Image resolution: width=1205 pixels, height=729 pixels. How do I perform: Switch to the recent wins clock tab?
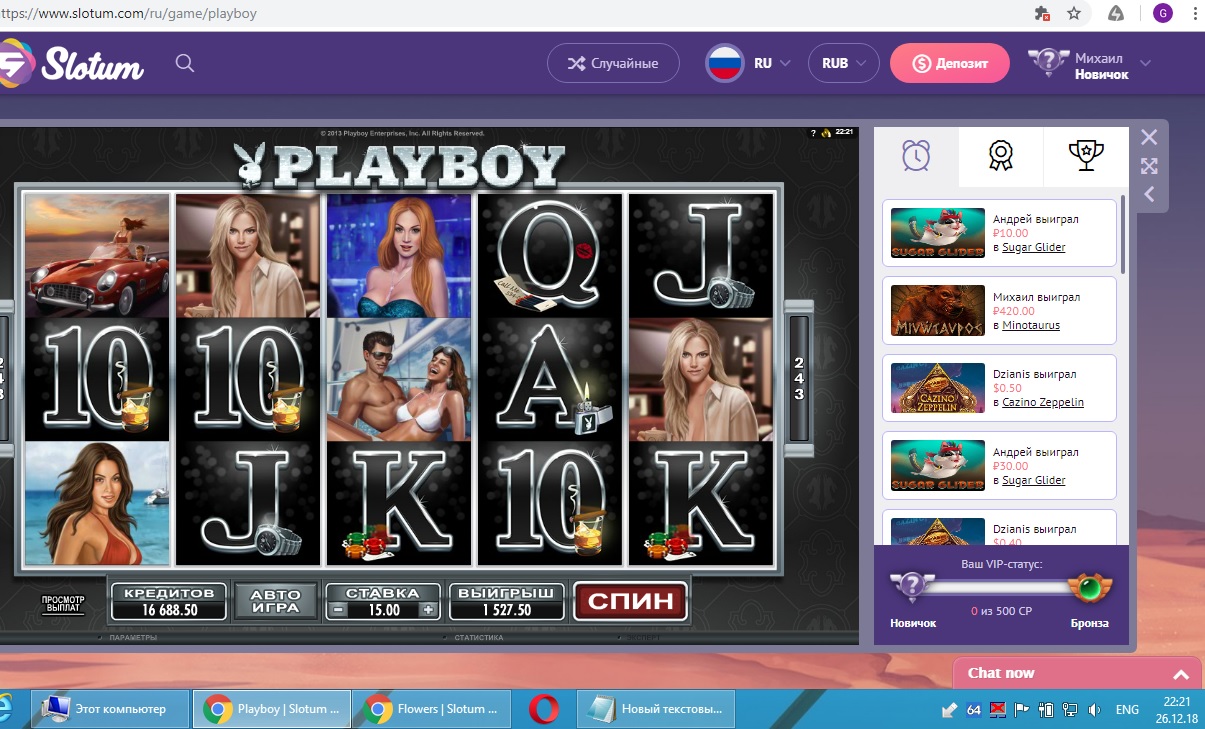[916, 156]
